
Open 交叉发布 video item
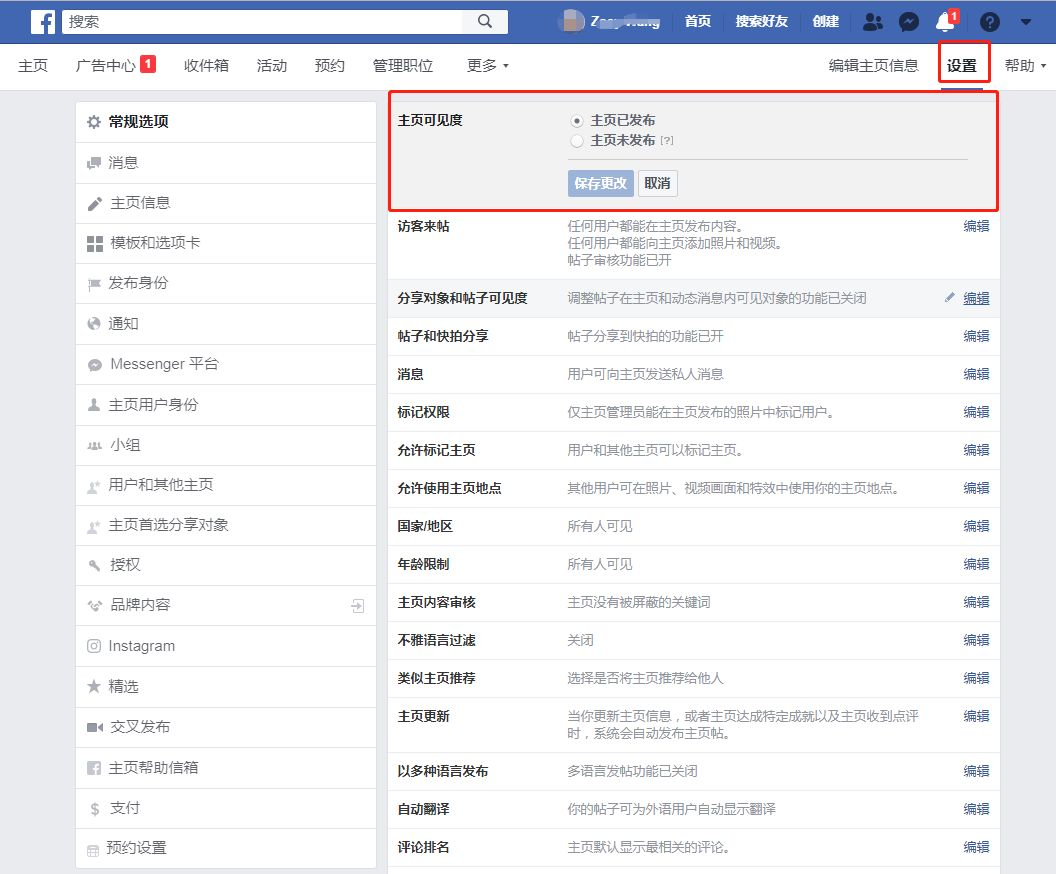point(226,727)
